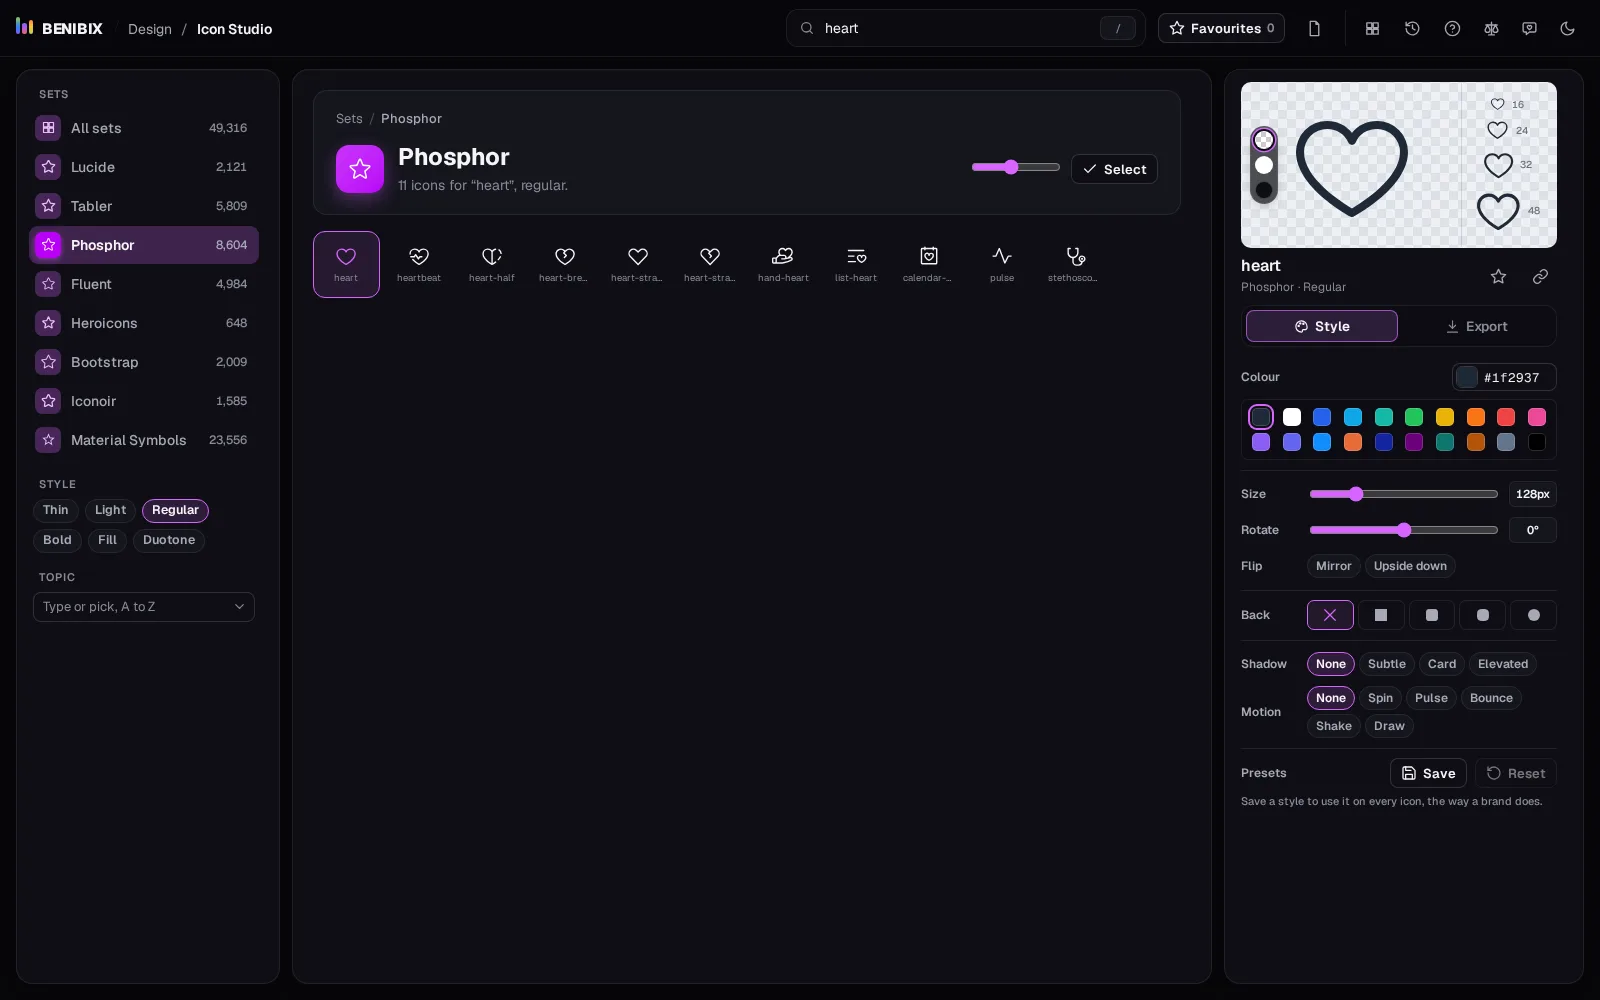Switch to the Export tab
Image resolution: width=1600 pixels, height=1000 pixels.
(1476, 326)
